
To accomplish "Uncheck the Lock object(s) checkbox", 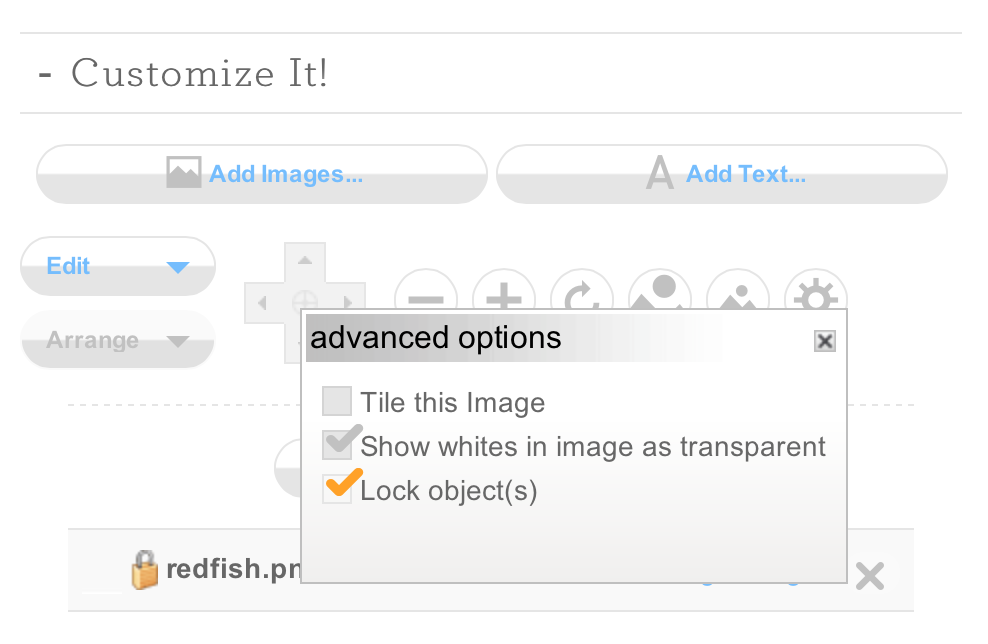I will pyautogui.click(x=336, y=489).
